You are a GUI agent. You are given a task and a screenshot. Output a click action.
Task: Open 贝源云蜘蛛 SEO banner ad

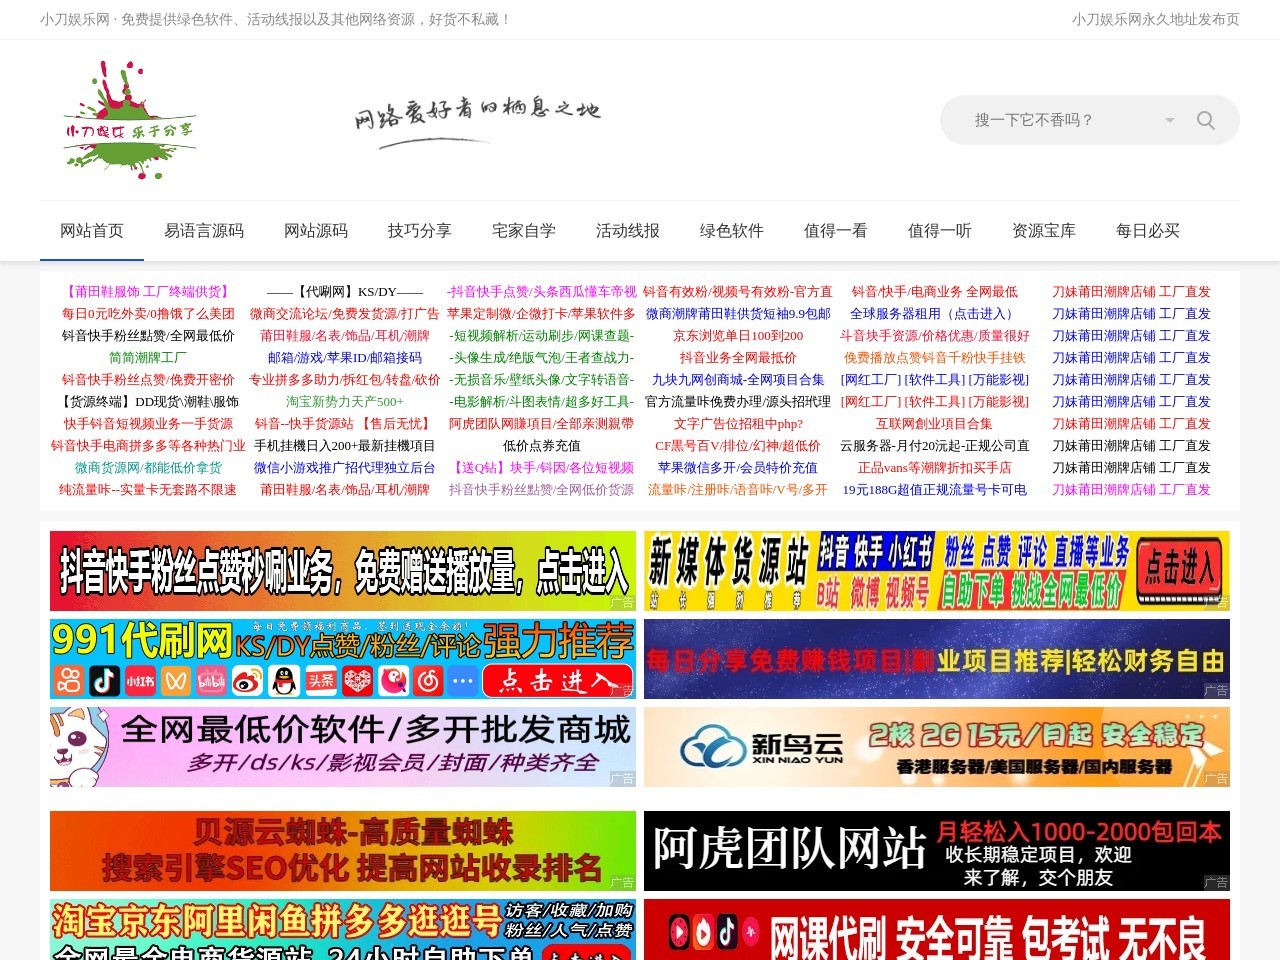tap(343, 851)
